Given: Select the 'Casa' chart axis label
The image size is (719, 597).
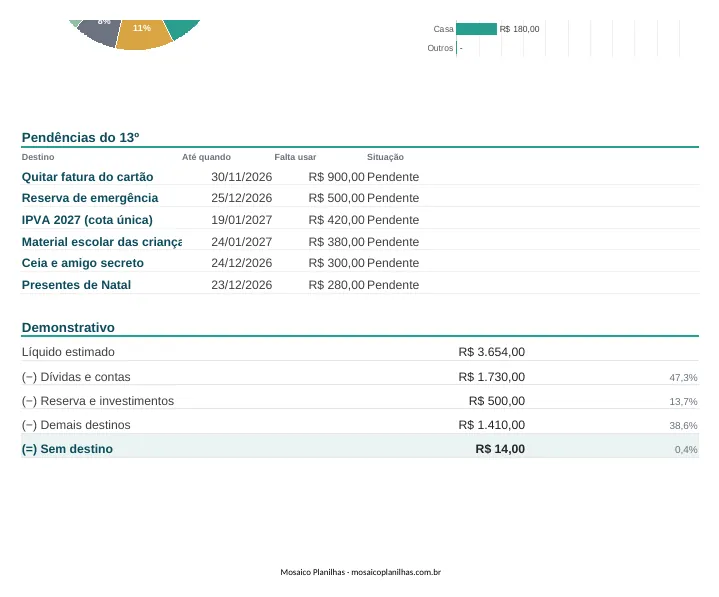Looking at the screenshot, I should [x=443, y=29].
